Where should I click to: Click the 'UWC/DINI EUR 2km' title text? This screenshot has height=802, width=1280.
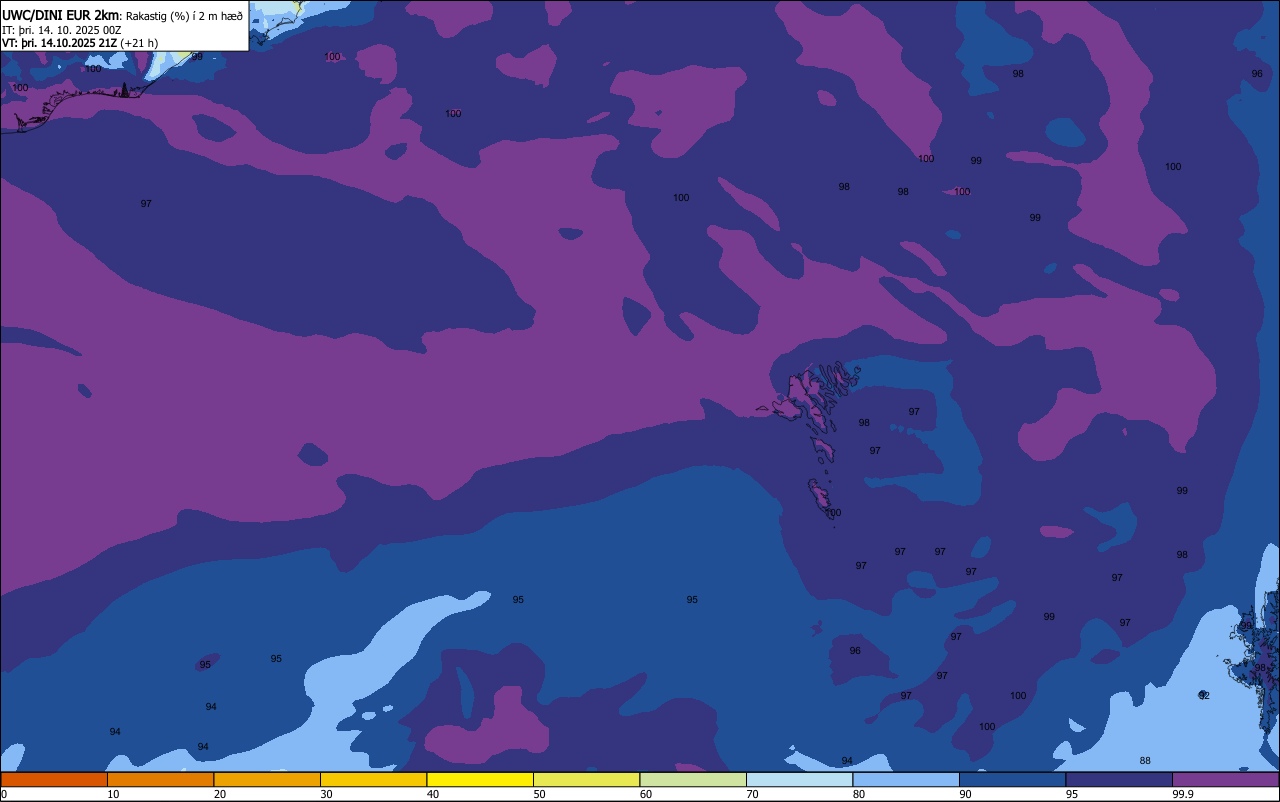(62, 15)
